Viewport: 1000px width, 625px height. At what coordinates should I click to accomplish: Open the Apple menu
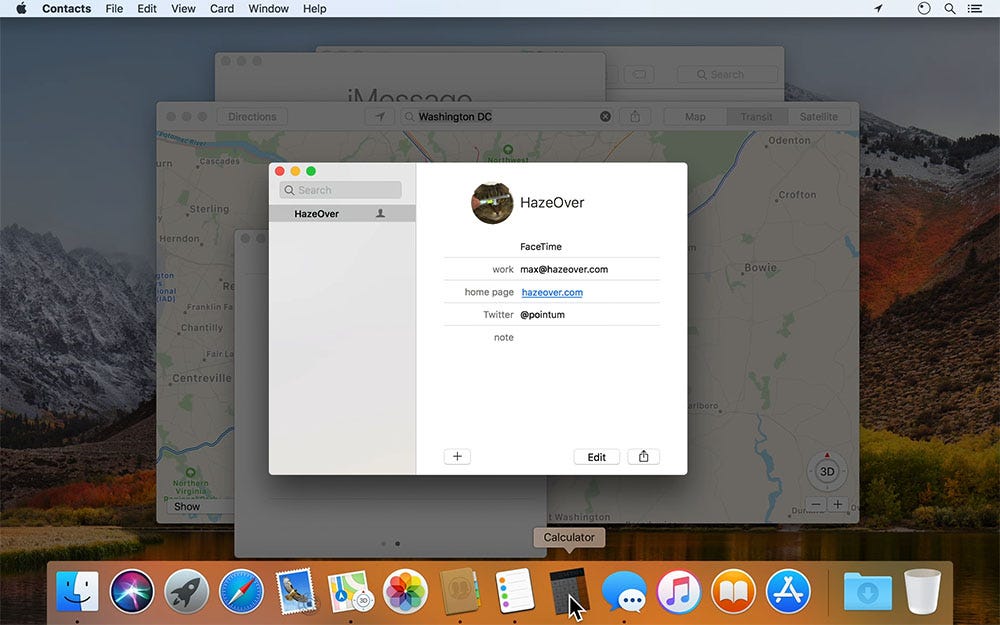(21, 8)
